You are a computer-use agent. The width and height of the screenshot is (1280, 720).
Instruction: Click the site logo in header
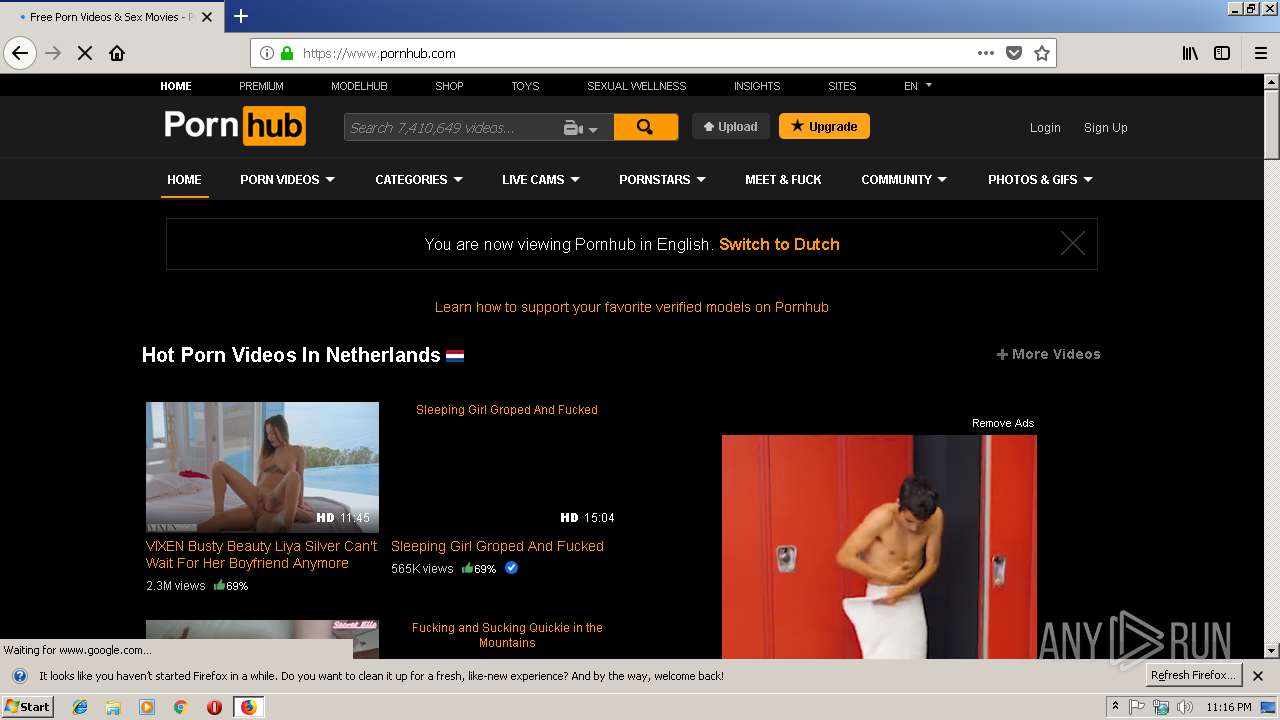235,126
